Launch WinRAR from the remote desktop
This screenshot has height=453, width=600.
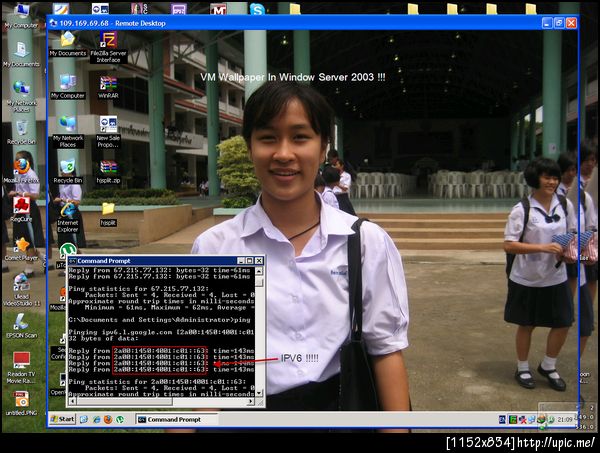click(108, 87)
